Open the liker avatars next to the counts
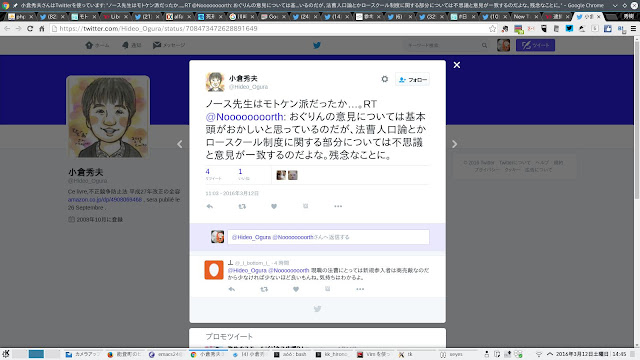This screenshot has width=640, height=360. (287, 175)
